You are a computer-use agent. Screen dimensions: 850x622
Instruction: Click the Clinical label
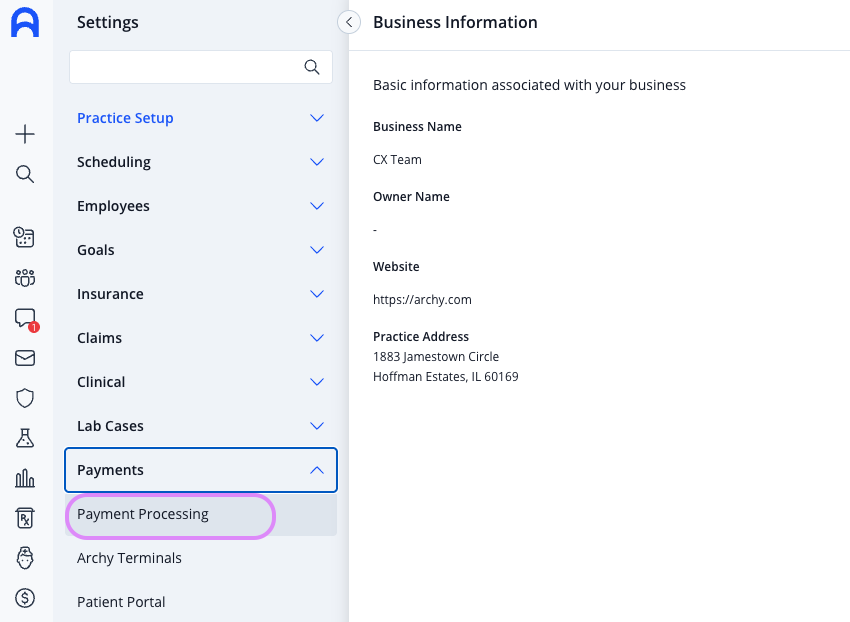pyautogui.click(x=101, y=382)
